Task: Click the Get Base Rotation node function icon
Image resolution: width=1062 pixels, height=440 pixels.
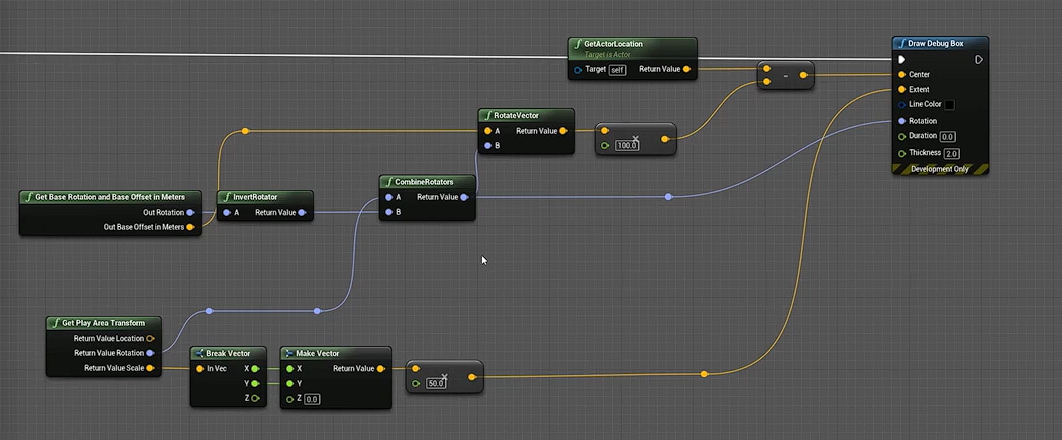Action: click(28, 197)
